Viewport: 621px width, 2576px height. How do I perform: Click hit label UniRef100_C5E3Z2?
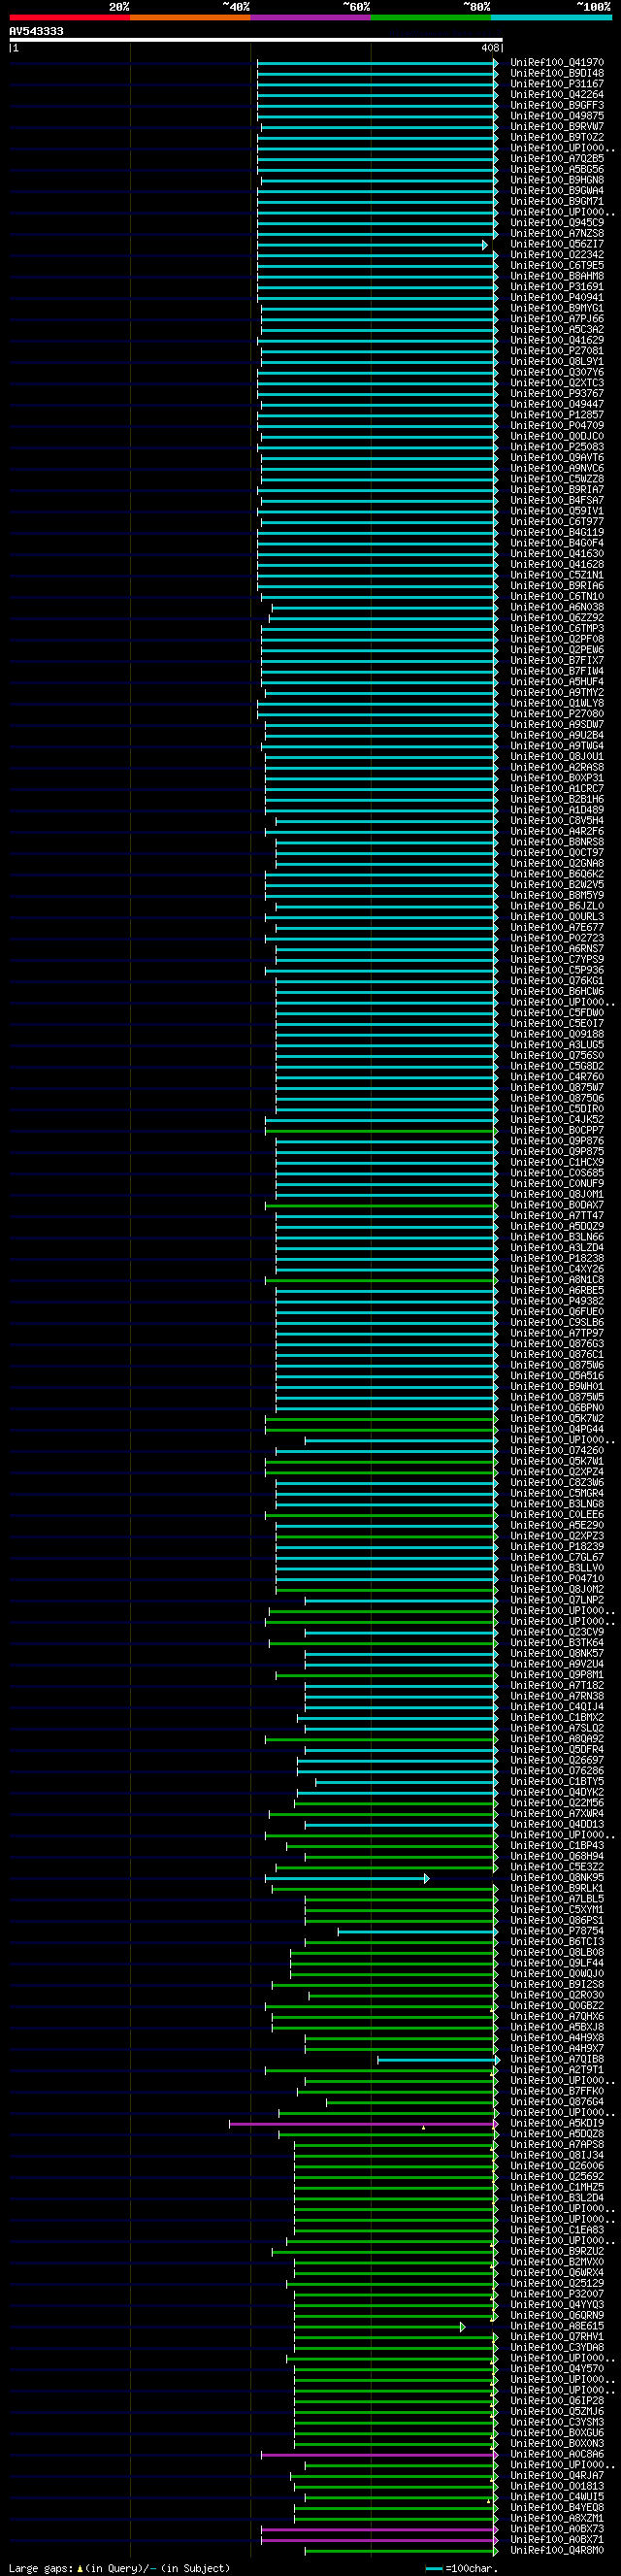click(557, 1867)
